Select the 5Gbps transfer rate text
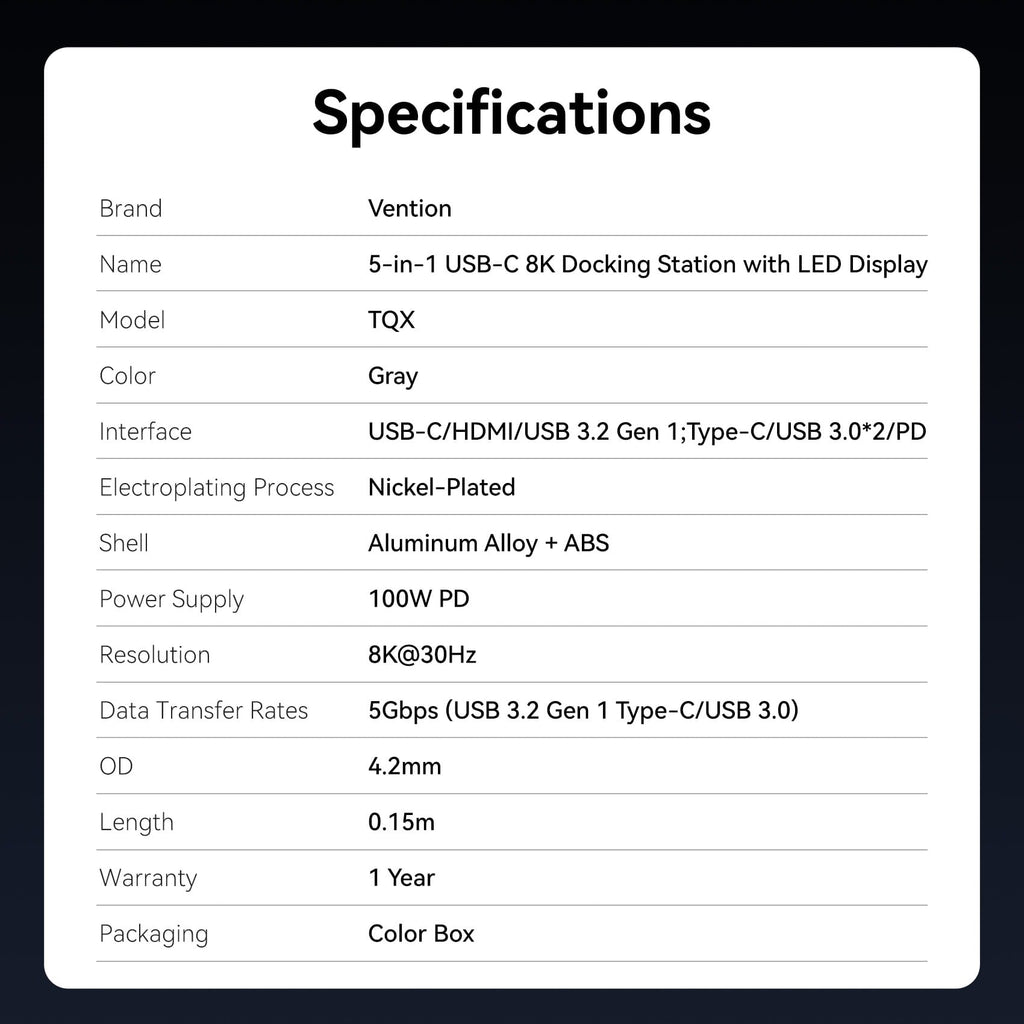The image size is (1024, 1024). tap(583, 711)
